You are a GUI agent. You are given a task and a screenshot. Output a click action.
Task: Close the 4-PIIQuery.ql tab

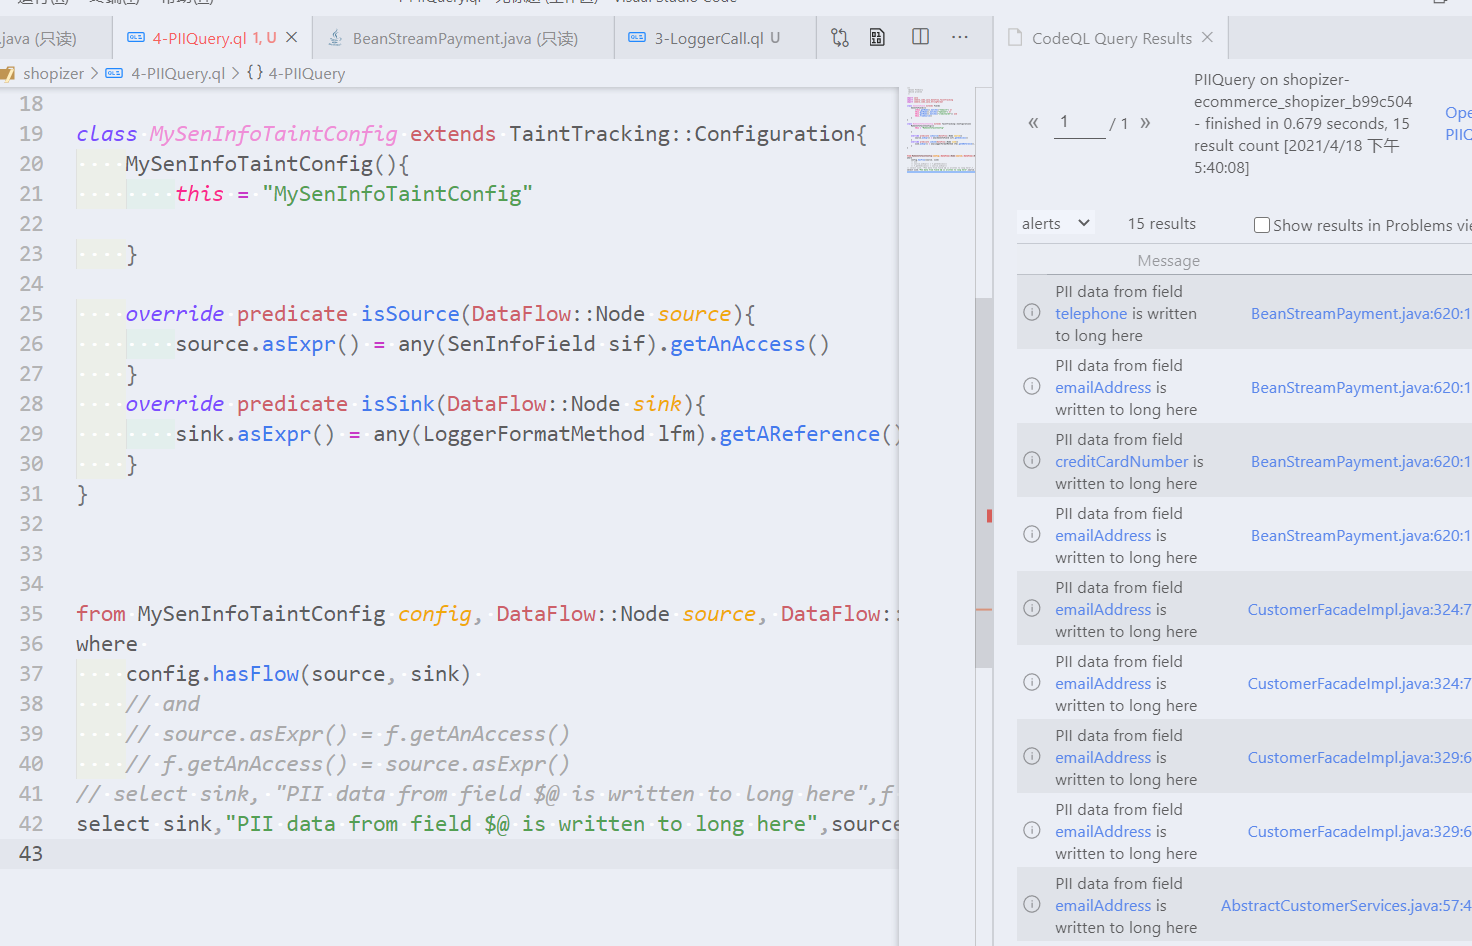[292, 37]
